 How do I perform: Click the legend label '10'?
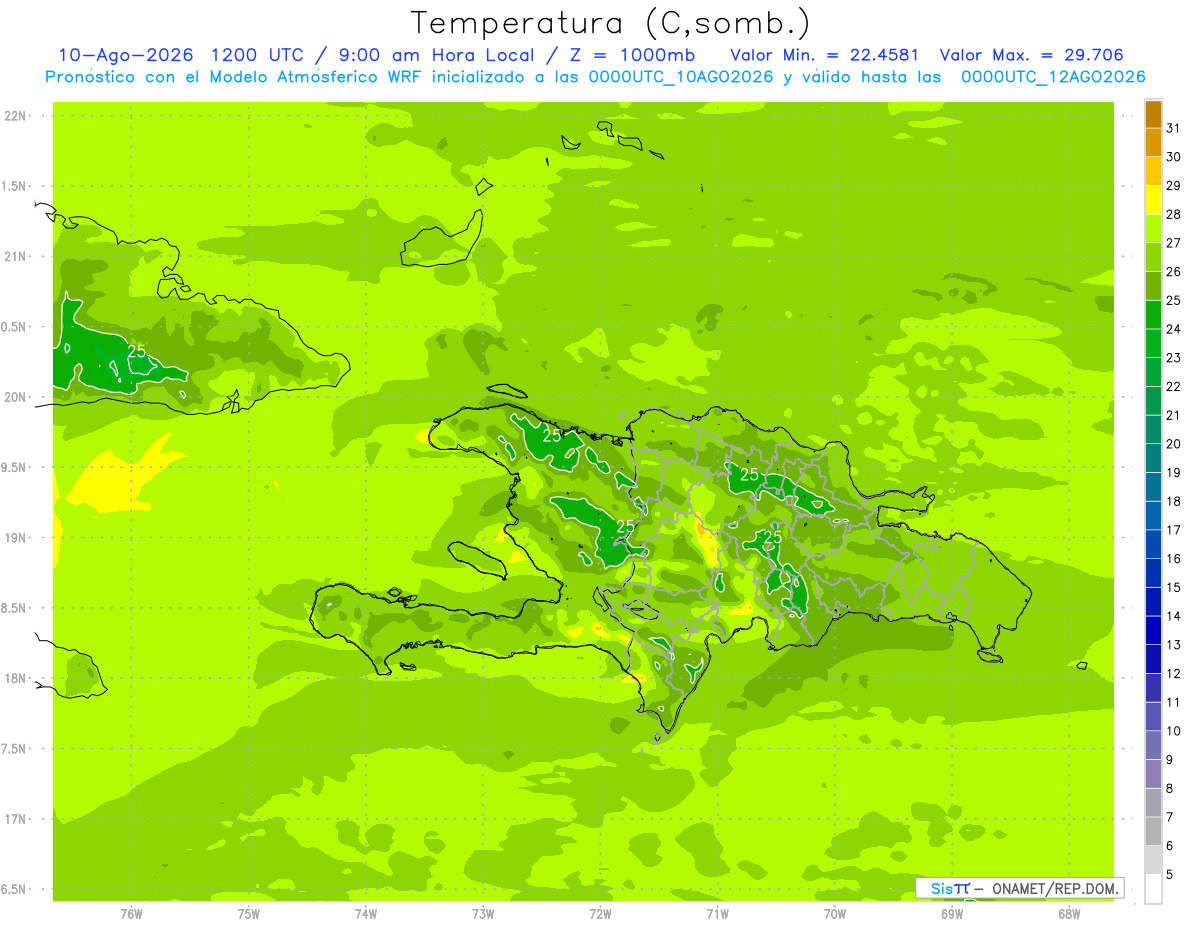point(1174,731)
